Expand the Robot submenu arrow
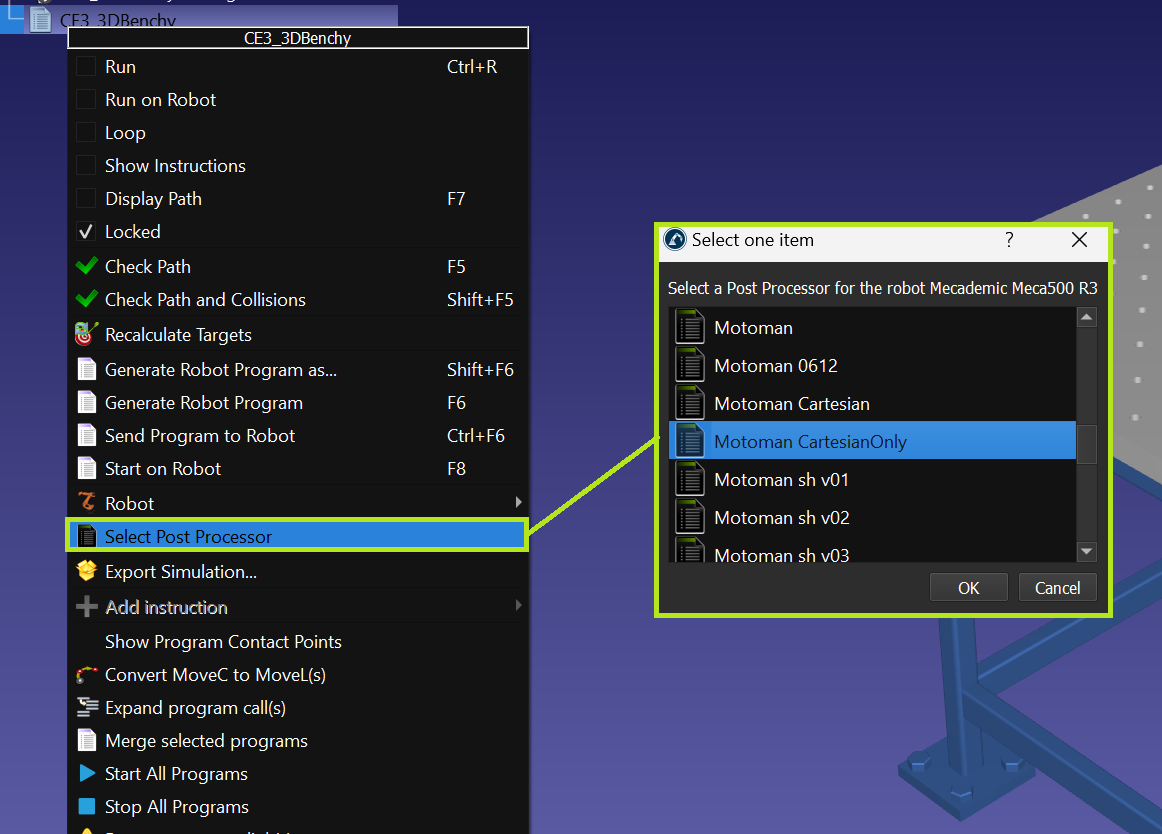Image resolution: width=1162 pixels, height=834 pixels. [x=517, y=502]
